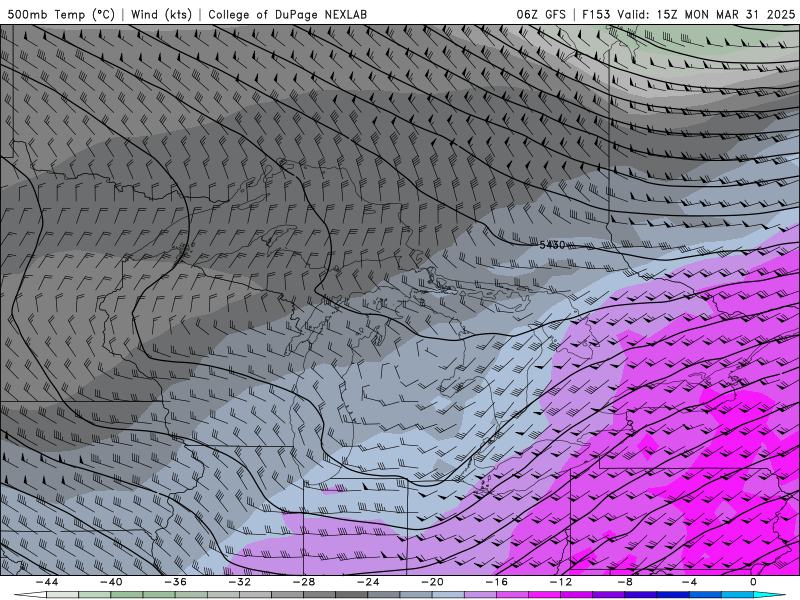Click the -40 colorbar label
Image resolution: width=800 pixels, height=600 pixels.
(111, 582)
